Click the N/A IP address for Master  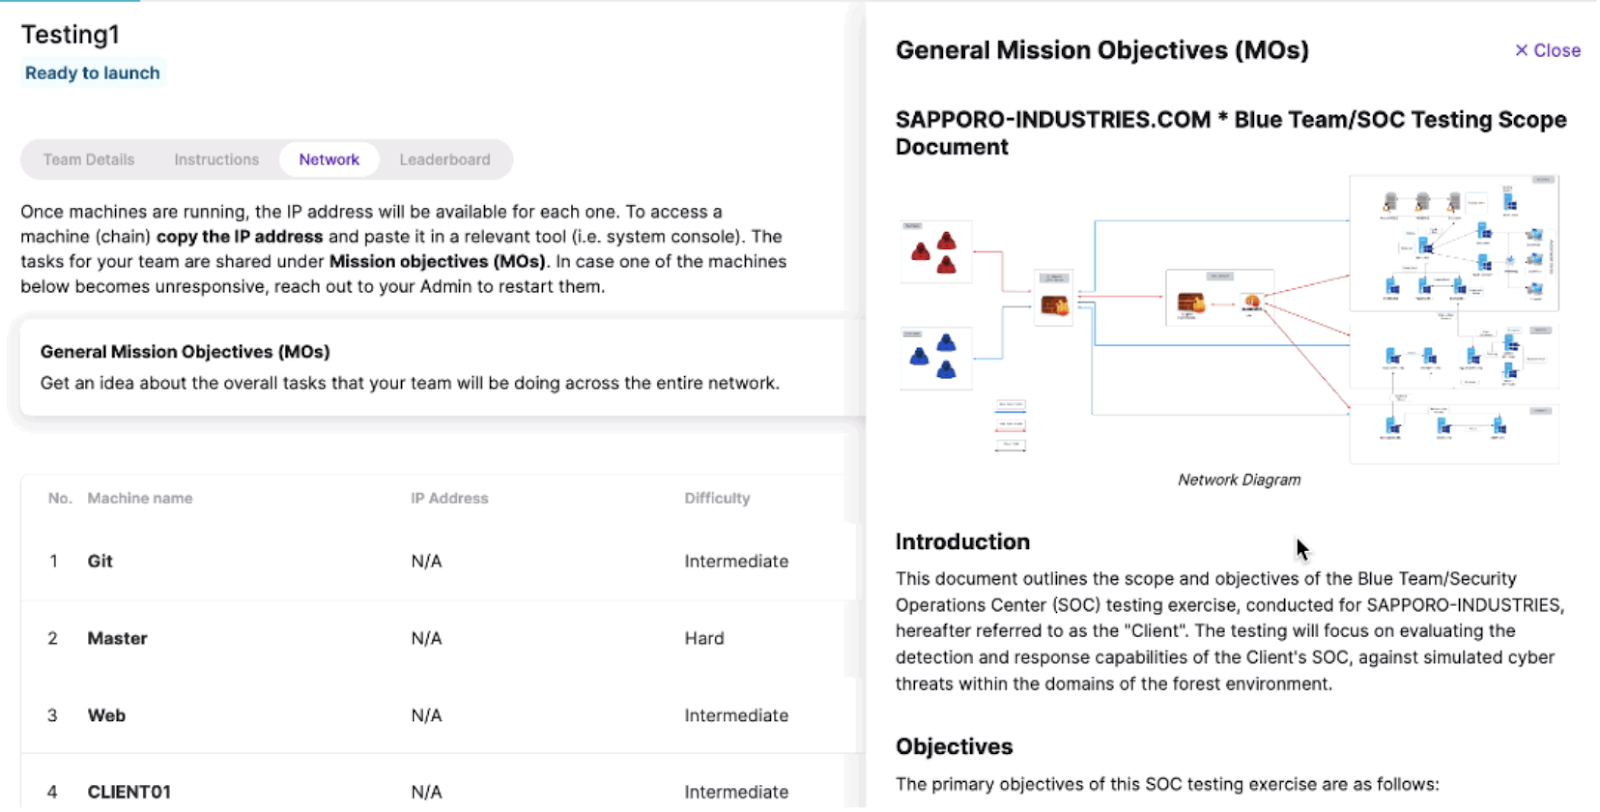(x=426, y=638)
